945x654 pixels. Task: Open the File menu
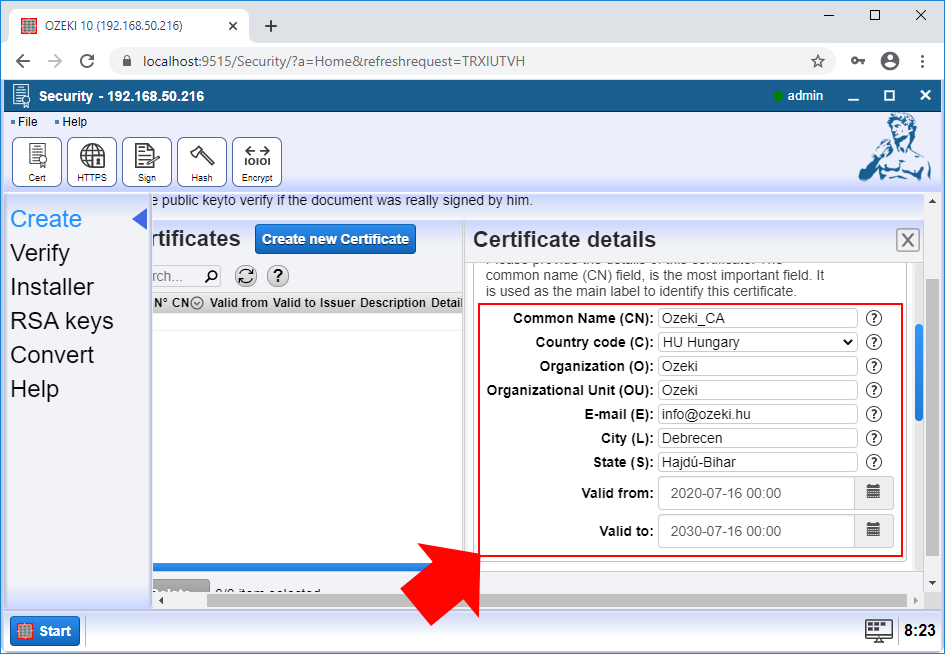(x=27, y=122)
